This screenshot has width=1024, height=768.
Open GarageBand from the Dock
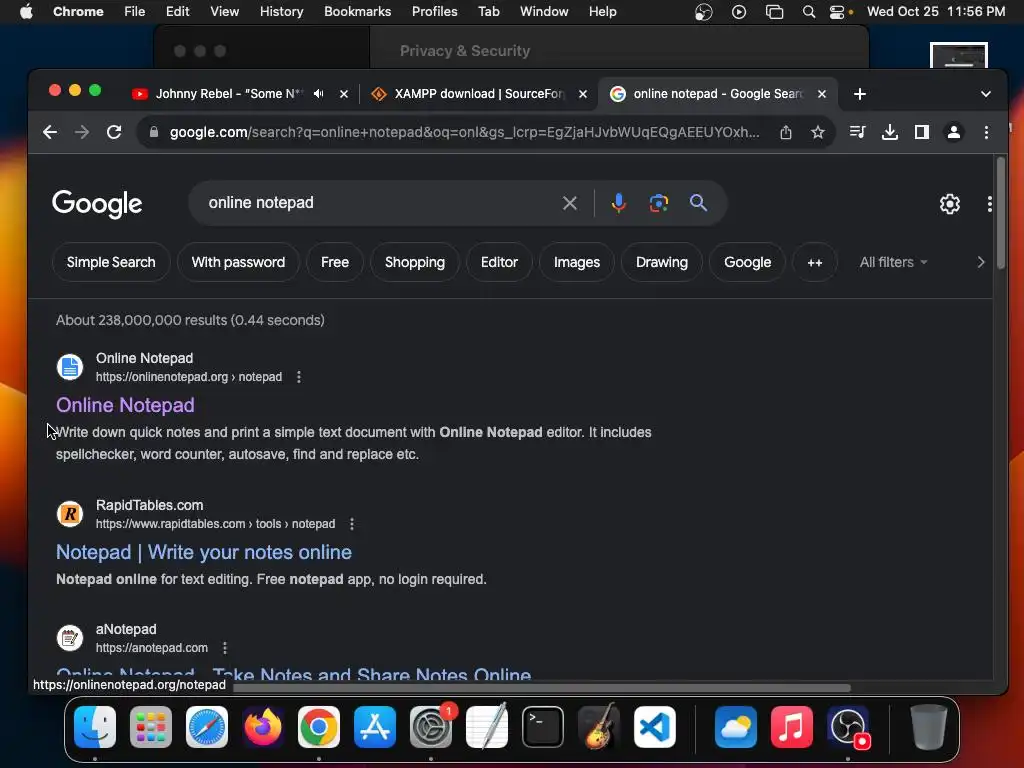tap(599, 727)
